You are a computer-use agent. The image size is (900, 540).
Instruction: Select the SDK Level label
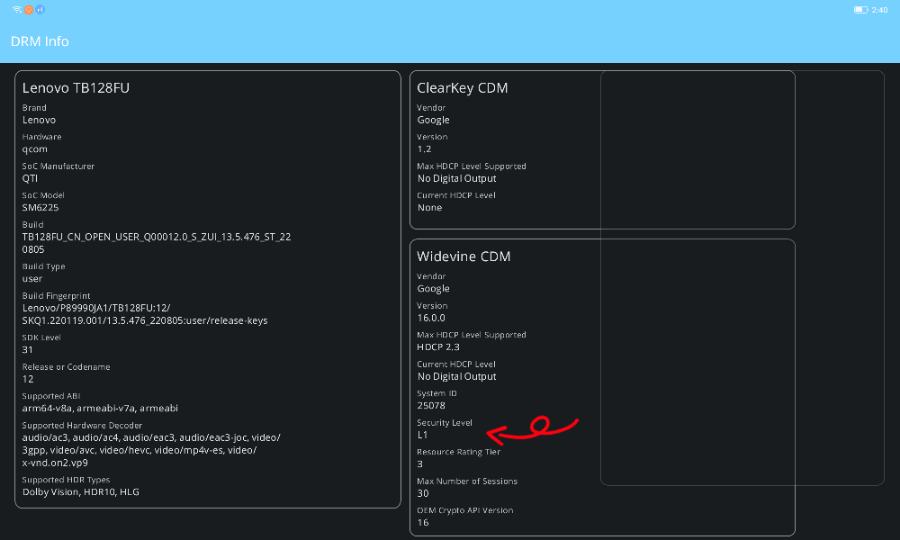[x=41, y=337]
